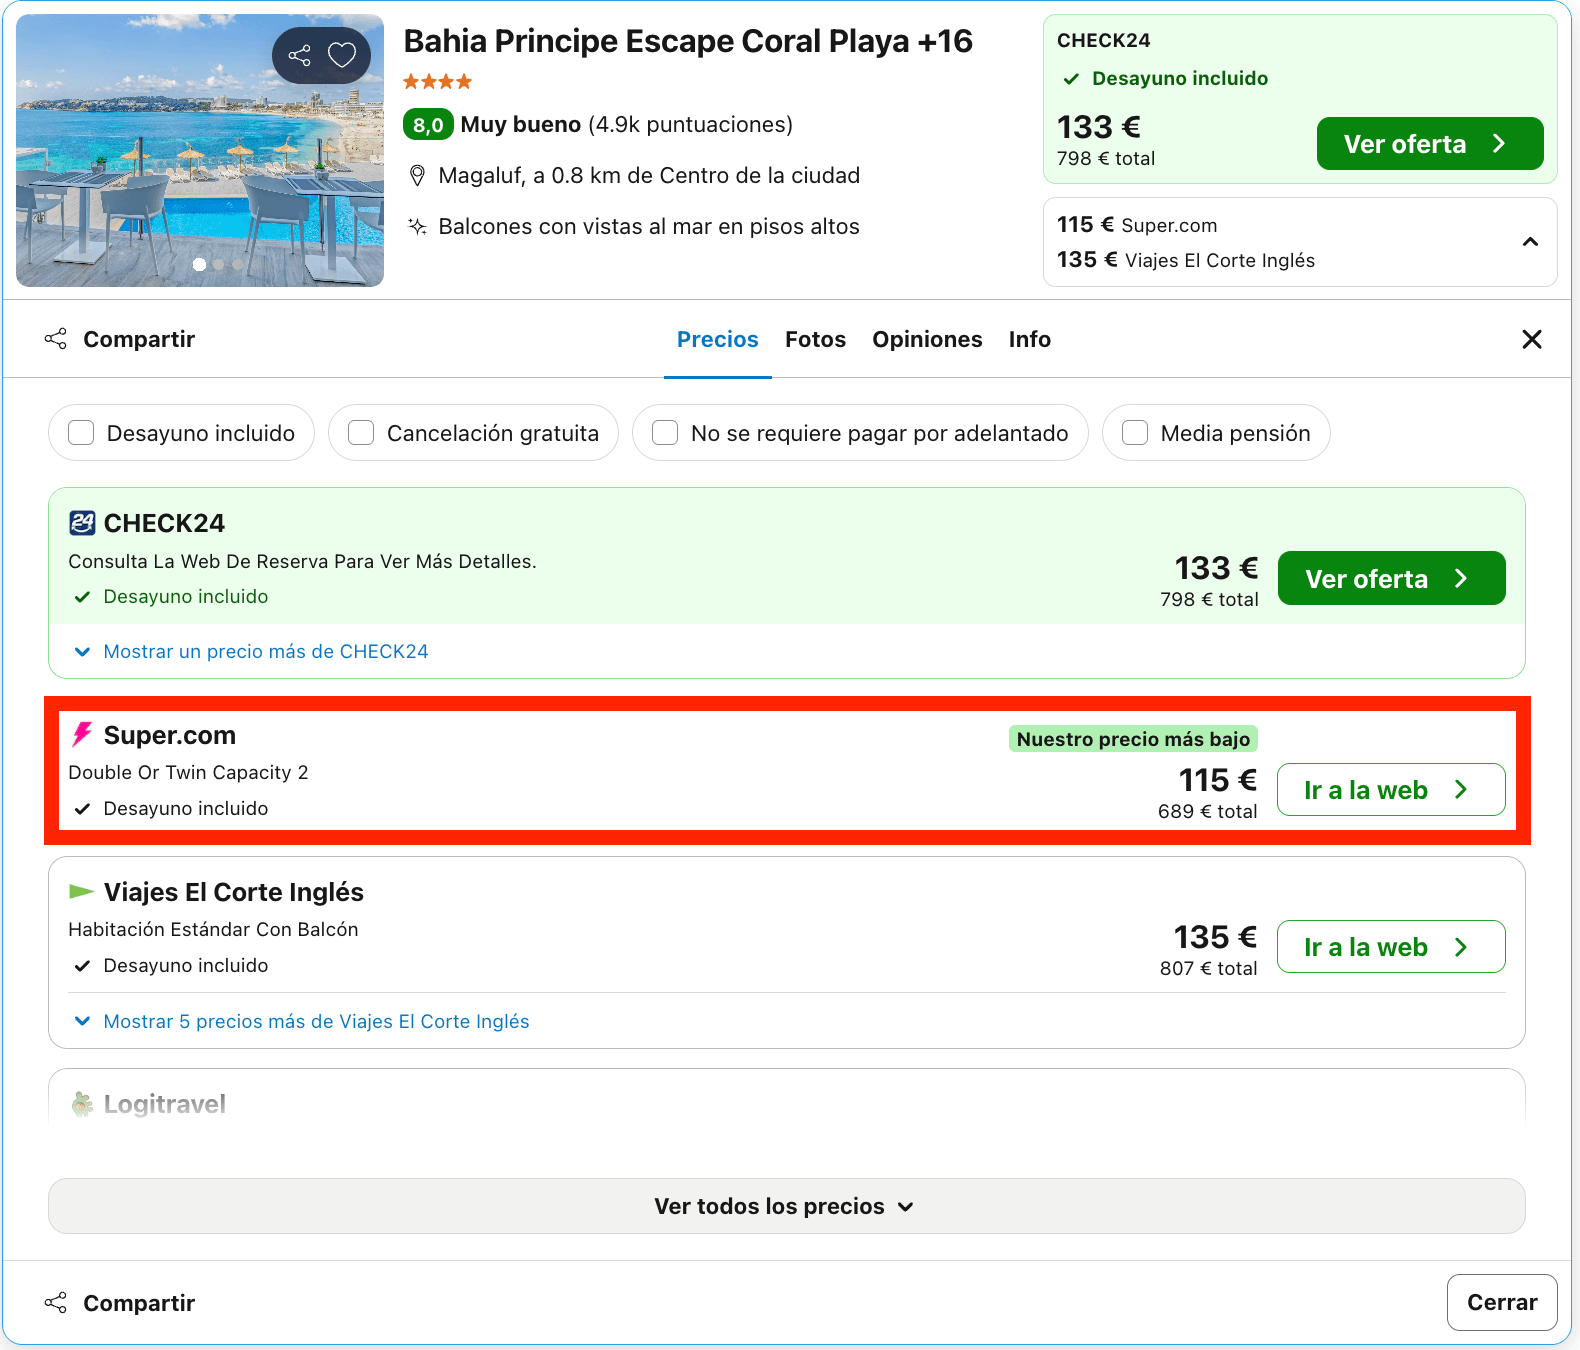This screenshot has height=1350, width=1580.
Task: Close the details panel with the X icon
Action: (1531, 339)
